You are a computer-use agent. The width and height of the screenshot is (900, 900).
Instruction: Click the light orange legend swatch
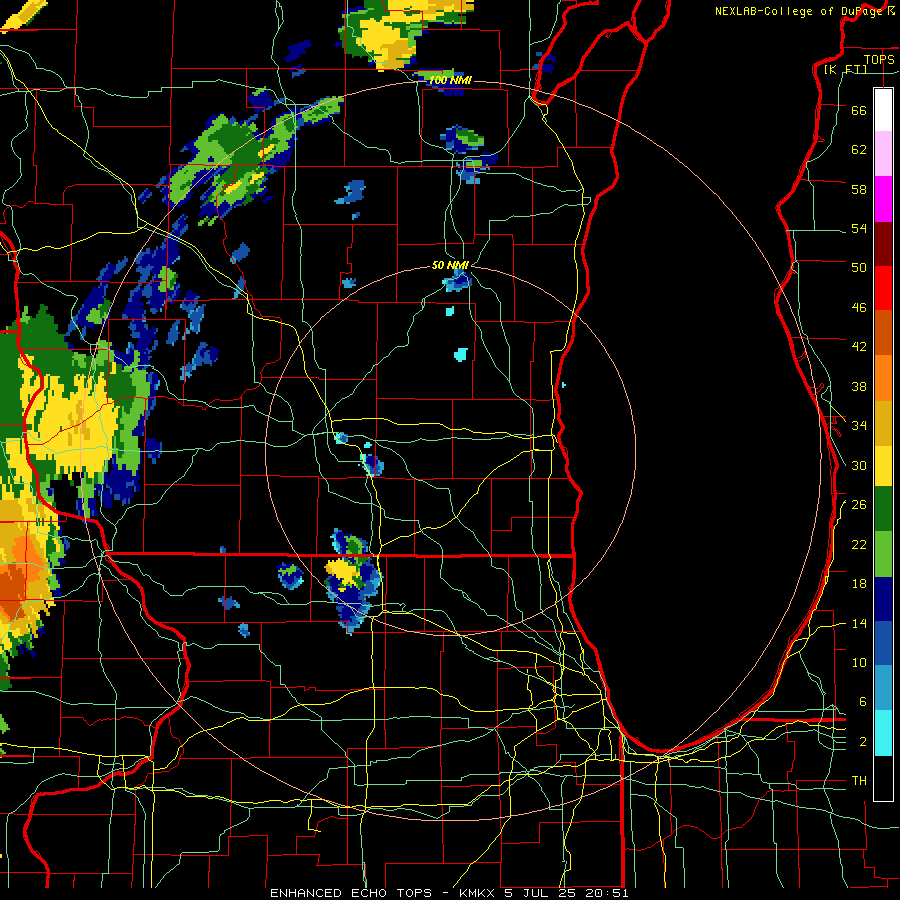[883, 378]
